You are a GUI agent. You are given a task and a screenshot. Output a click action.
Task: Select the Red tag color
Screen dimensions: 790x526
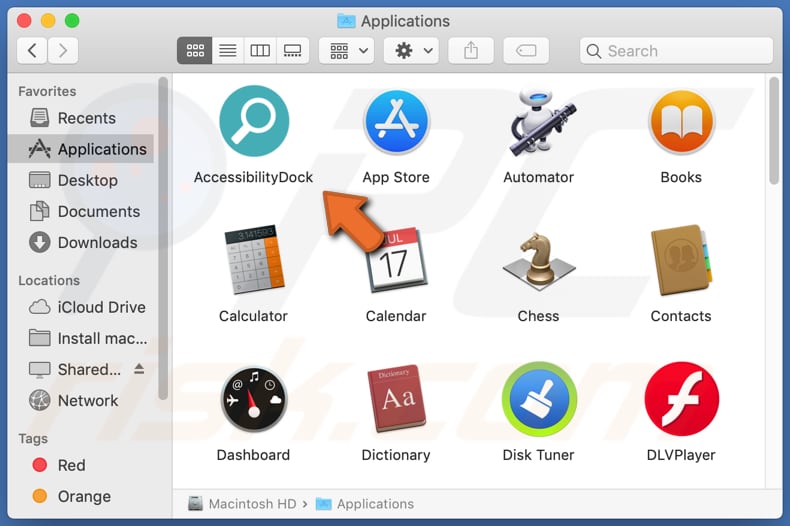point(71,465)
